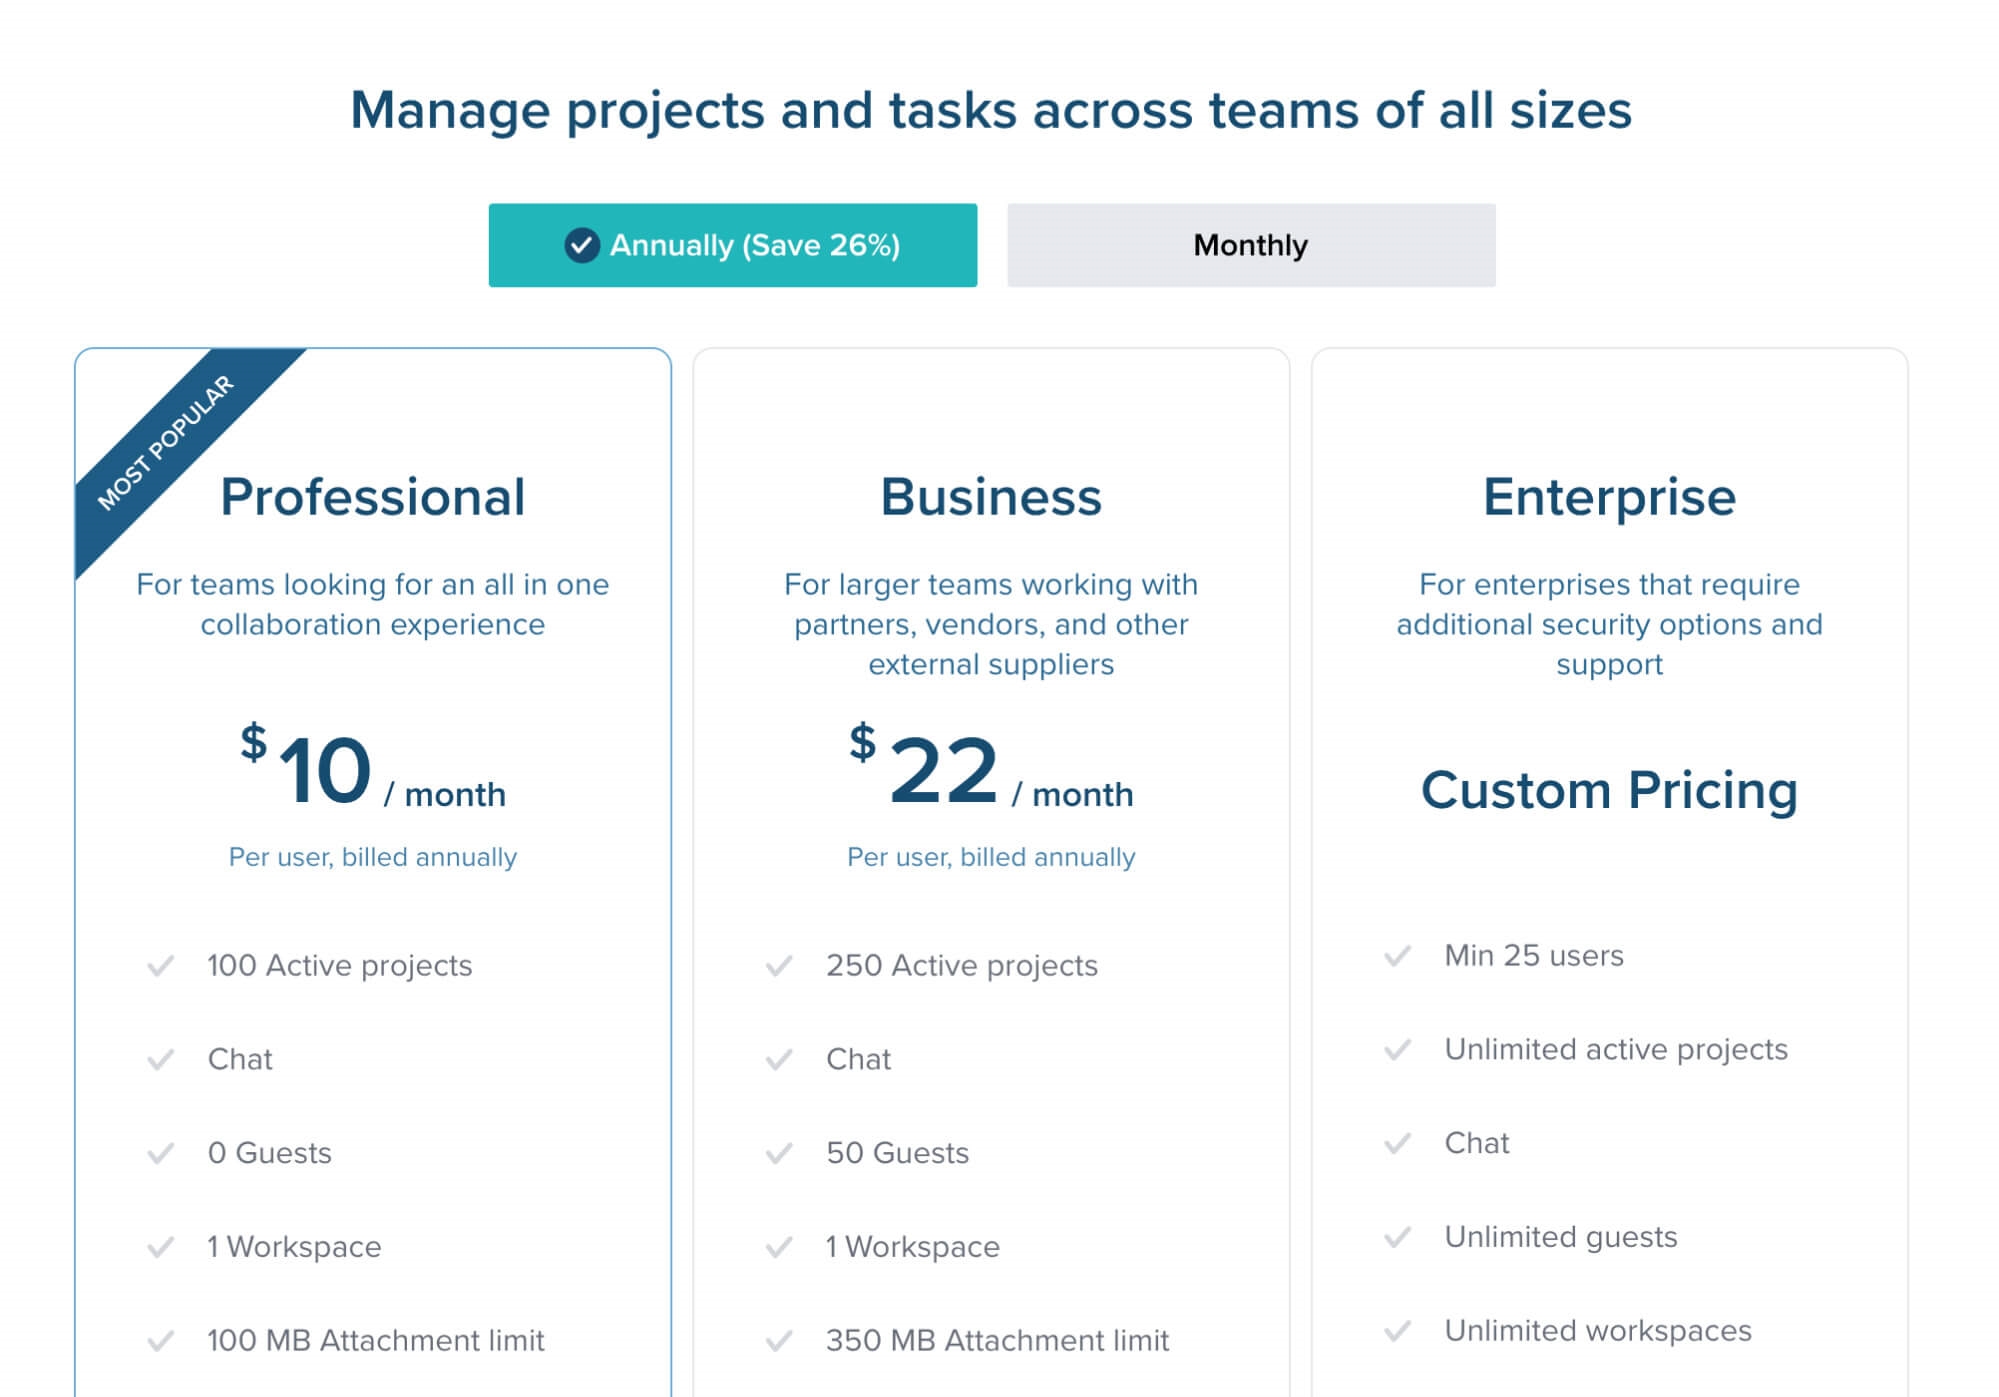Select the Business plan heading
The image size is (1999, 1397).
[990, 497]
